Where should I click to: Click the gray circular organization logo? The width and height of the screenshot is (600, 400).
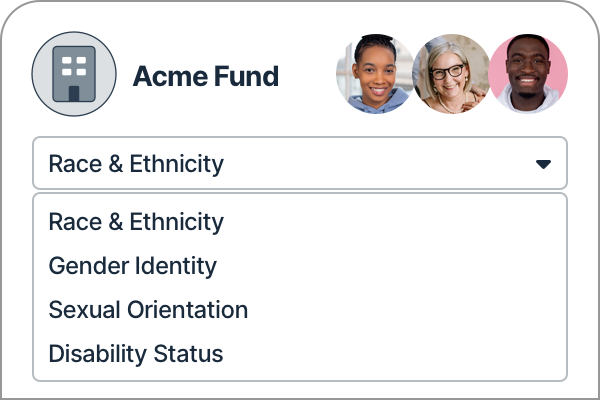74,75
